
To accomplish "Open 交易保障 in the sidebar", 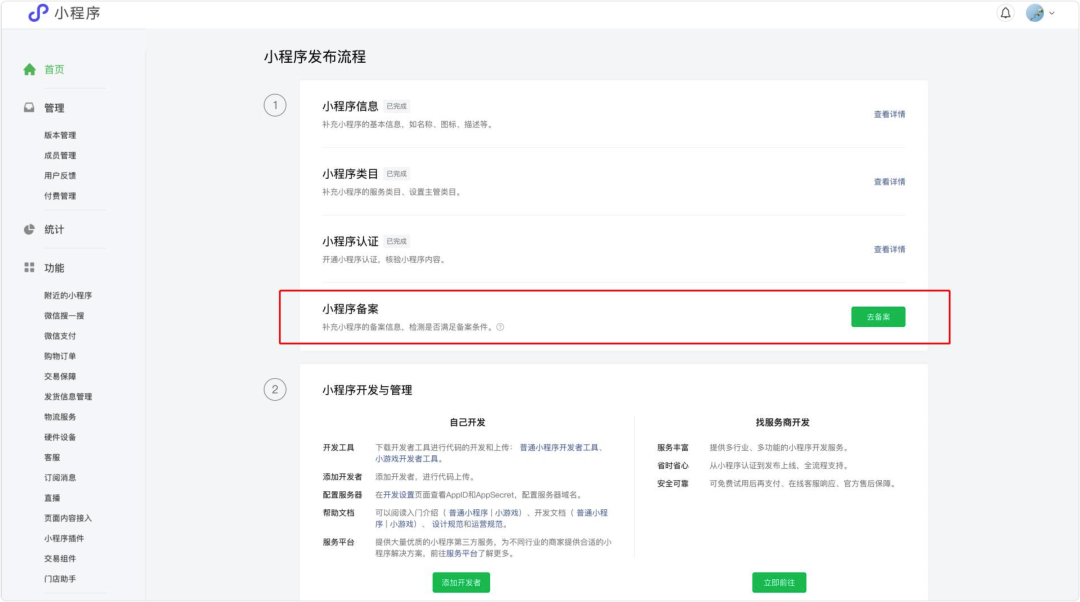I will [x=60, y=376].
